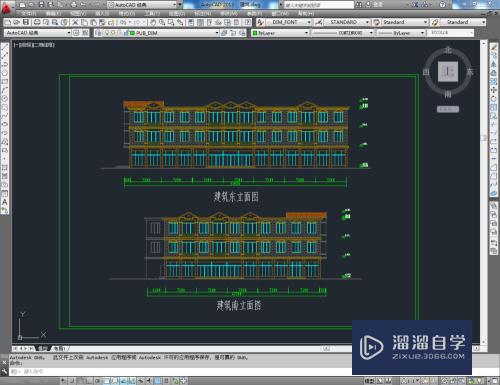Open the workspace dropdown in title bar
The image size is (500, 385).
pos(175,5)
